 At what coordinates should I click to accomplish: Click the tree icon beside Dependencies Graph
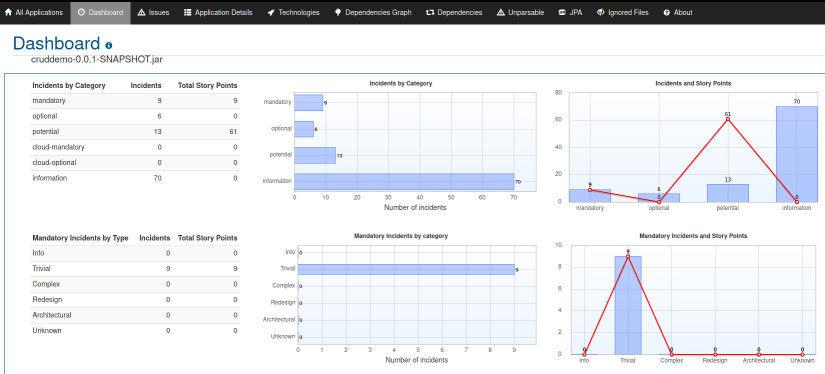coord(338,12)
